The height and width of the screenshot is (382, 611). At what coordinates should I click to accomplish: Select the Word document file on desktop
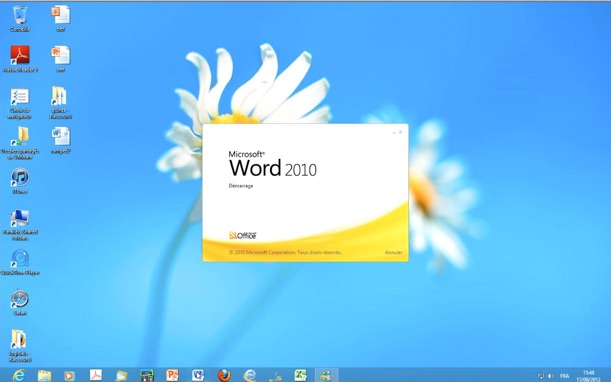coord(61,140)
